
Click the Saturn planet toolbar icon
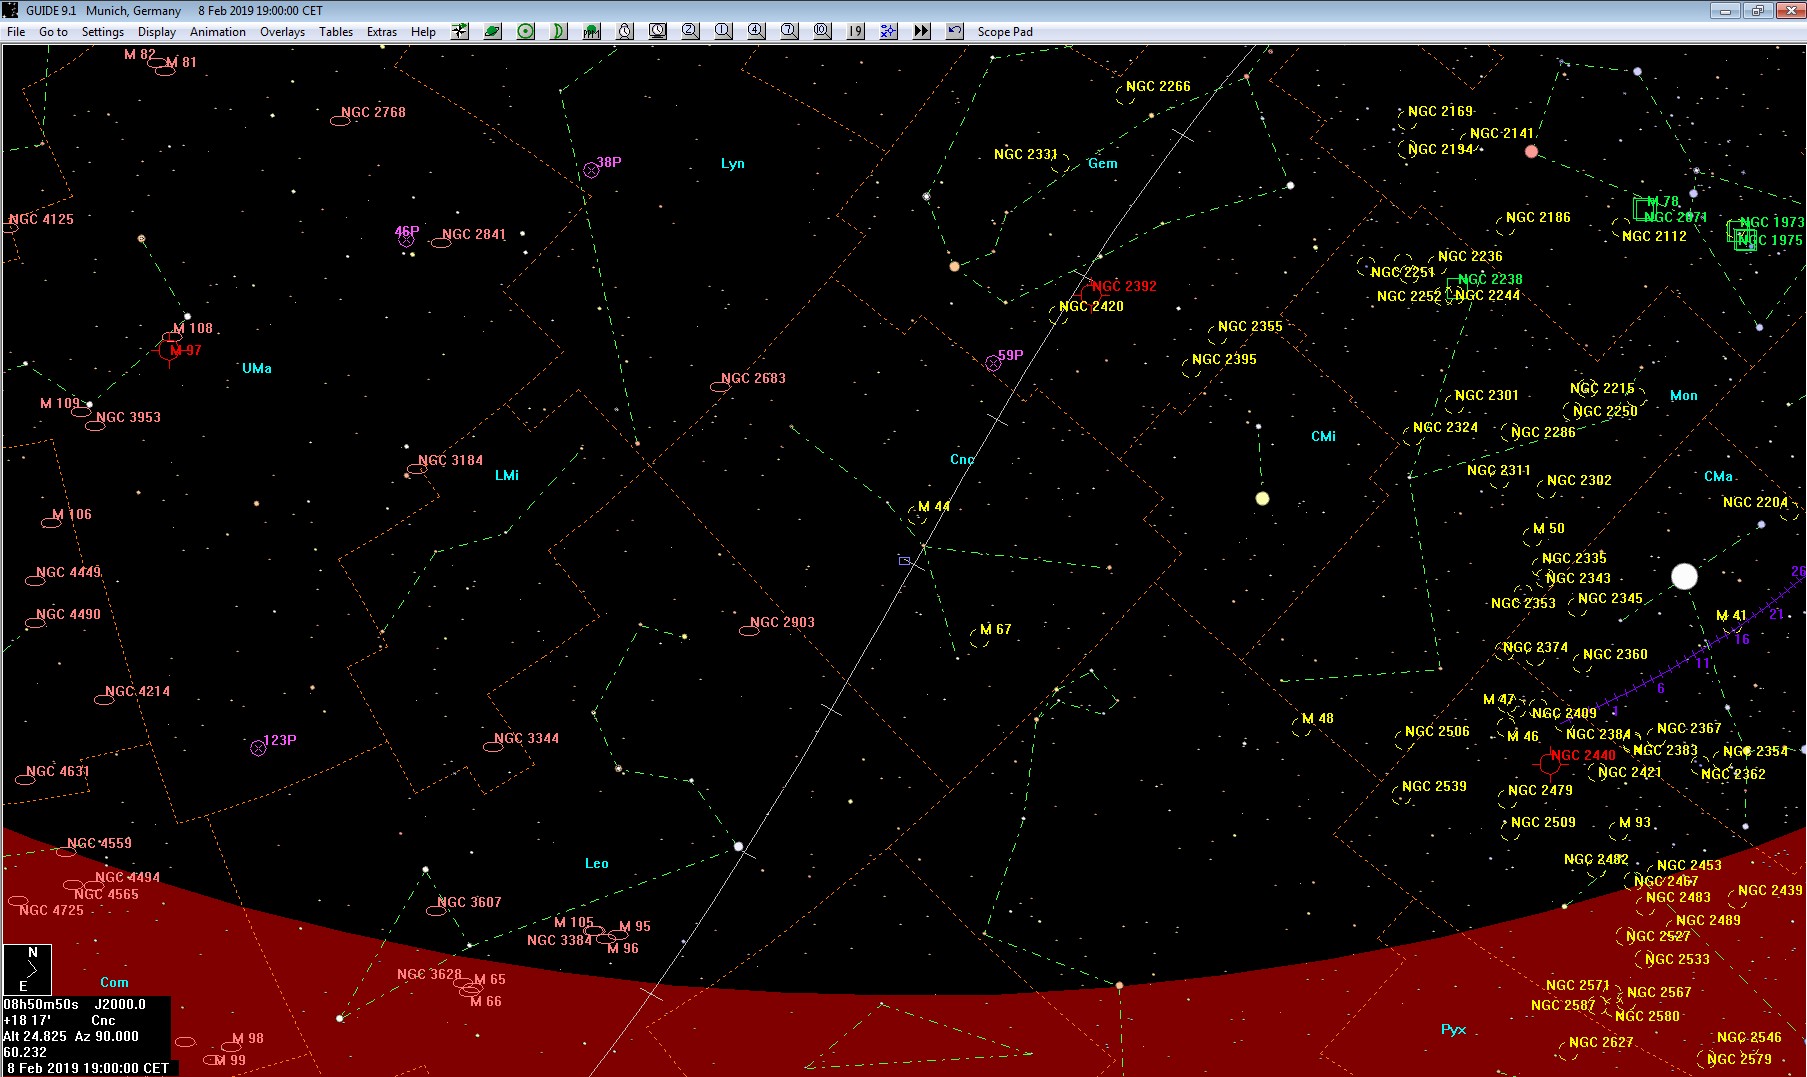[493, 31]
